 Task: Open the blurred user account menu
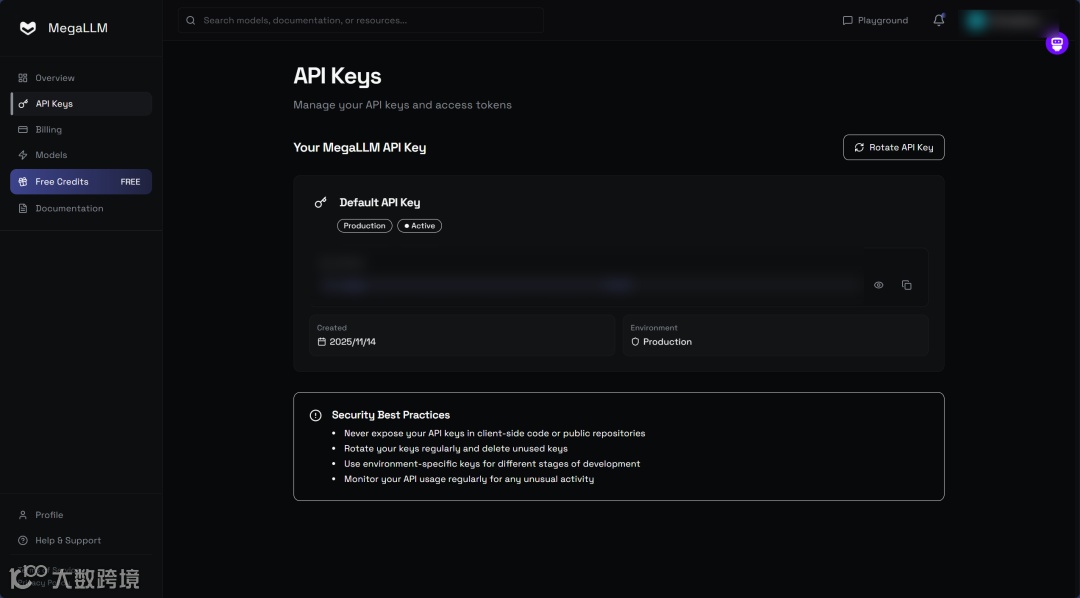[x=1008, y=21]
